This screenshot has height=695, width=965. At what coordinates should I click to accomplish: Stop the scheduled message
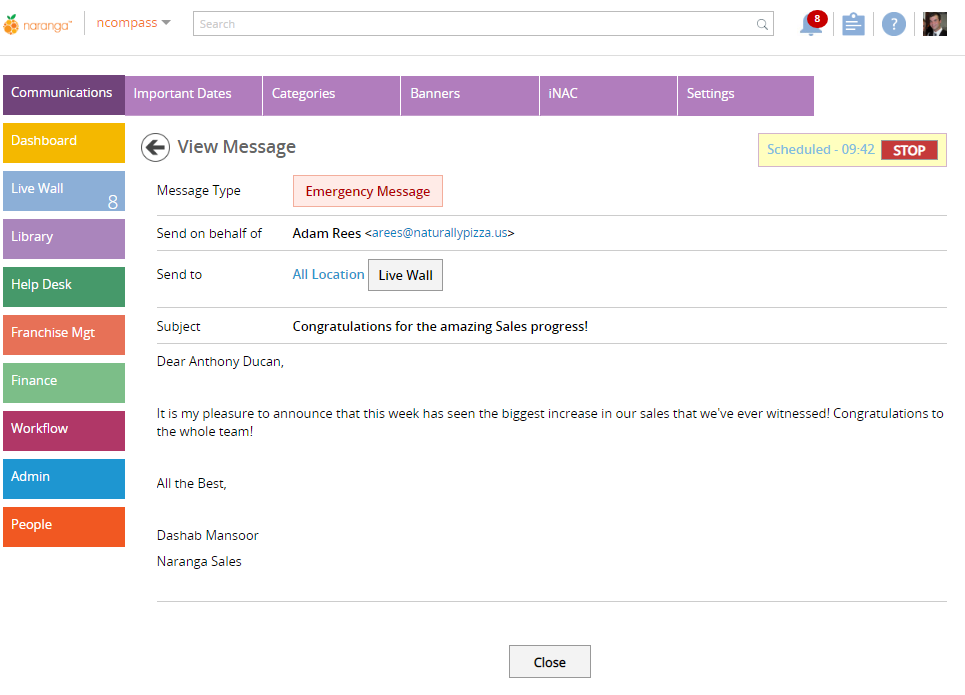click(909, 150)
